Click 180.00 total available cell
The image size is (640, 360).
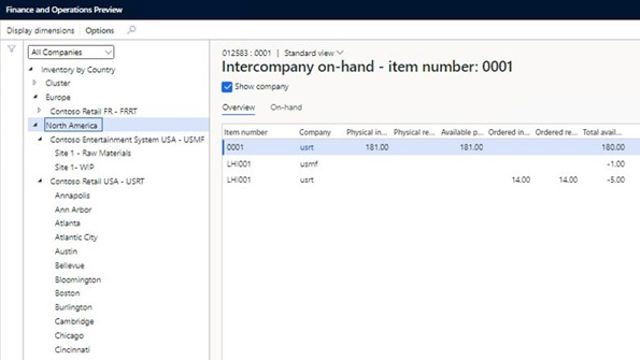(613, 147)
